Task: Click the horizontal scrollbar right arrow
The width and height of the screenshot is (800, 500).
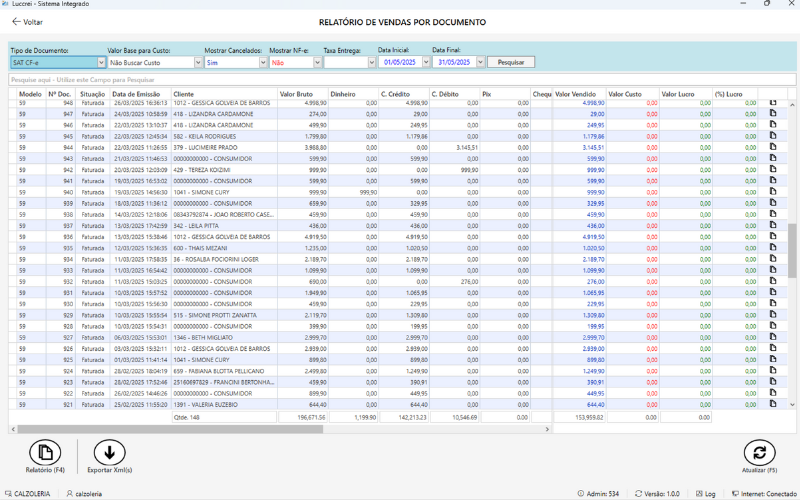Action: (547, 429)
